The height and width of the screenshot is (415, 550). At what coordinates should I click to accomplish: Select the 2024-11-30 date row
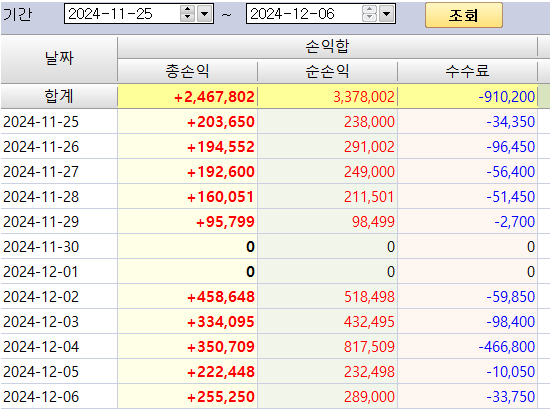click(59, 247)
